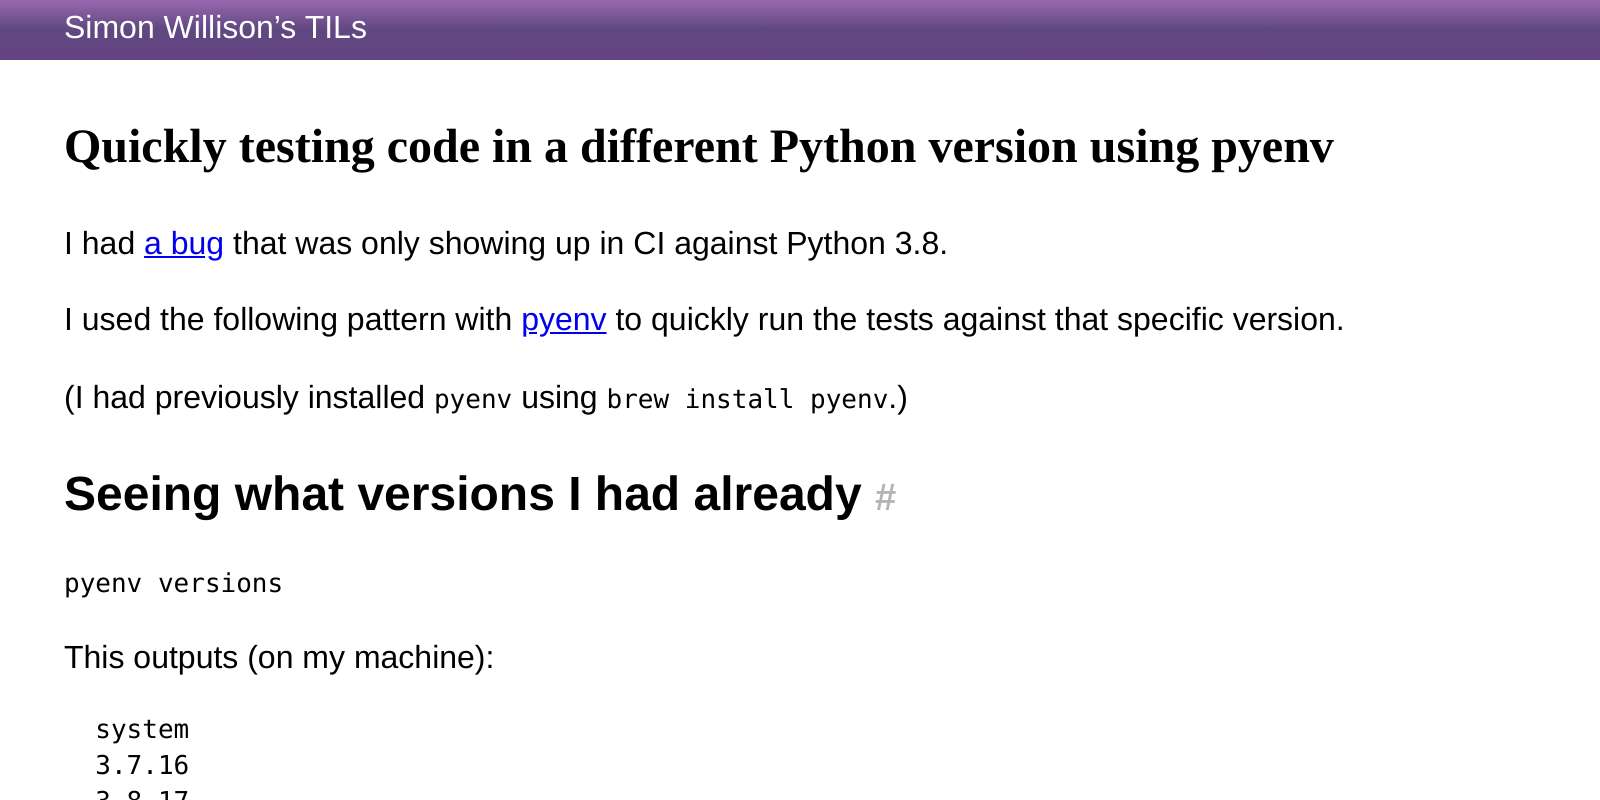Click the word 'CI' in the first paragraph

(648, 244)
